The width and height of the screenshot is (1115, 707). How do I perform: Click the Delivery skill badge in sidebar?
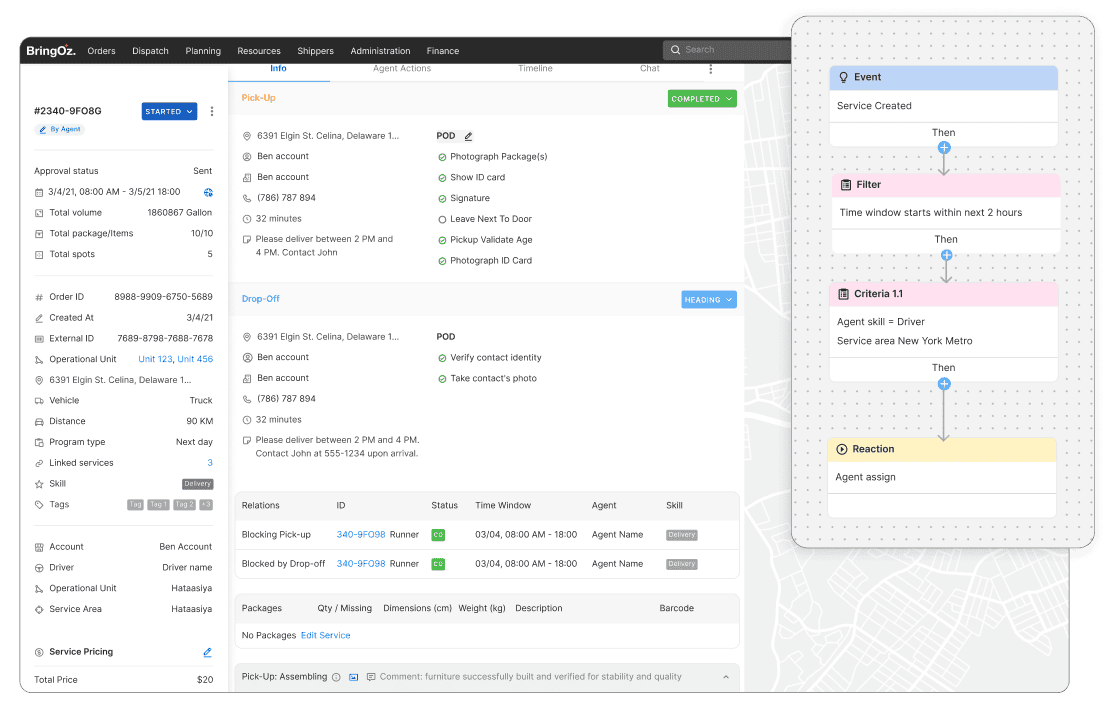pyautogui.click(x=198, y=484)
